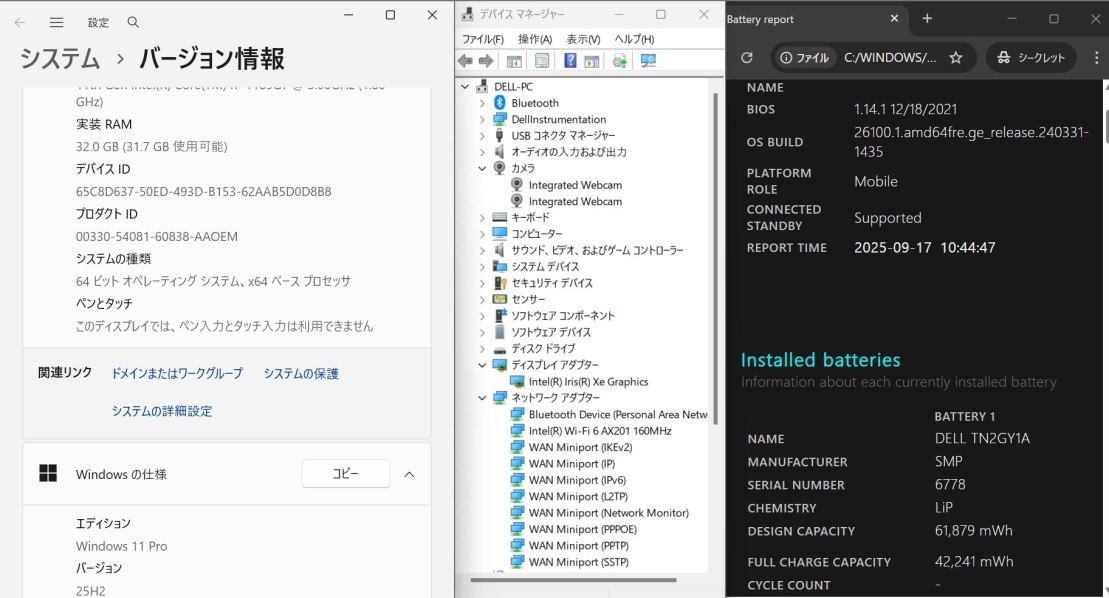Reload the Battery report page
Image resolution: width=1109 pixels, height=598 pixels.
click(746, 58)
